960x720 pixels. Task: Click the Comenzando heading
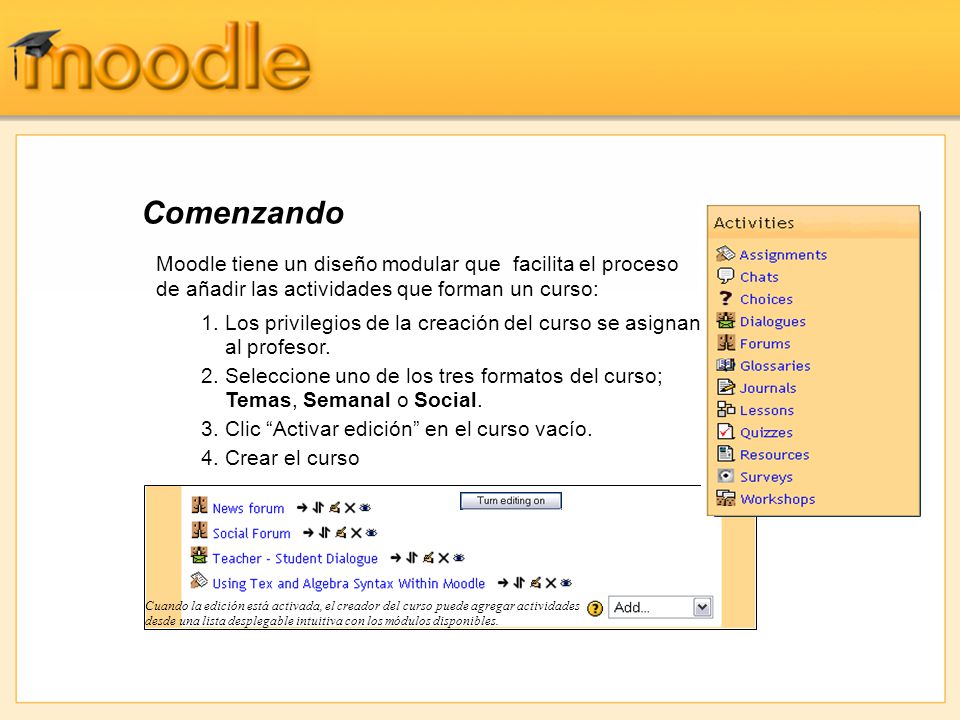coord(244,213)
